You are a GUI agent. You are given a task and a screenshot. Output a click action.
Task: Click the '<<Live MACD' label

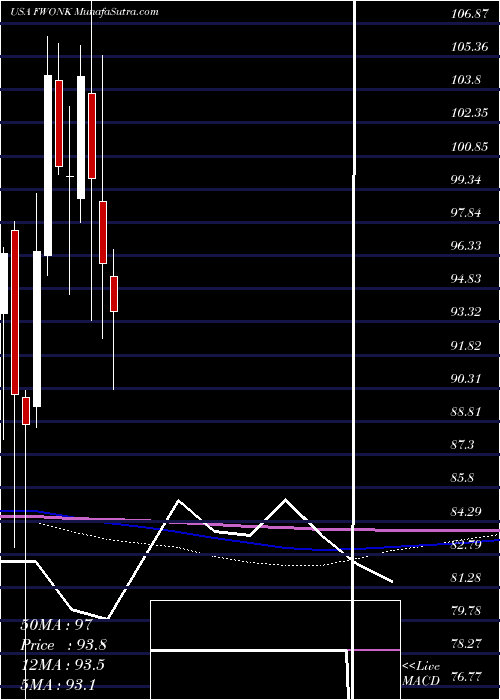point(421,673)
